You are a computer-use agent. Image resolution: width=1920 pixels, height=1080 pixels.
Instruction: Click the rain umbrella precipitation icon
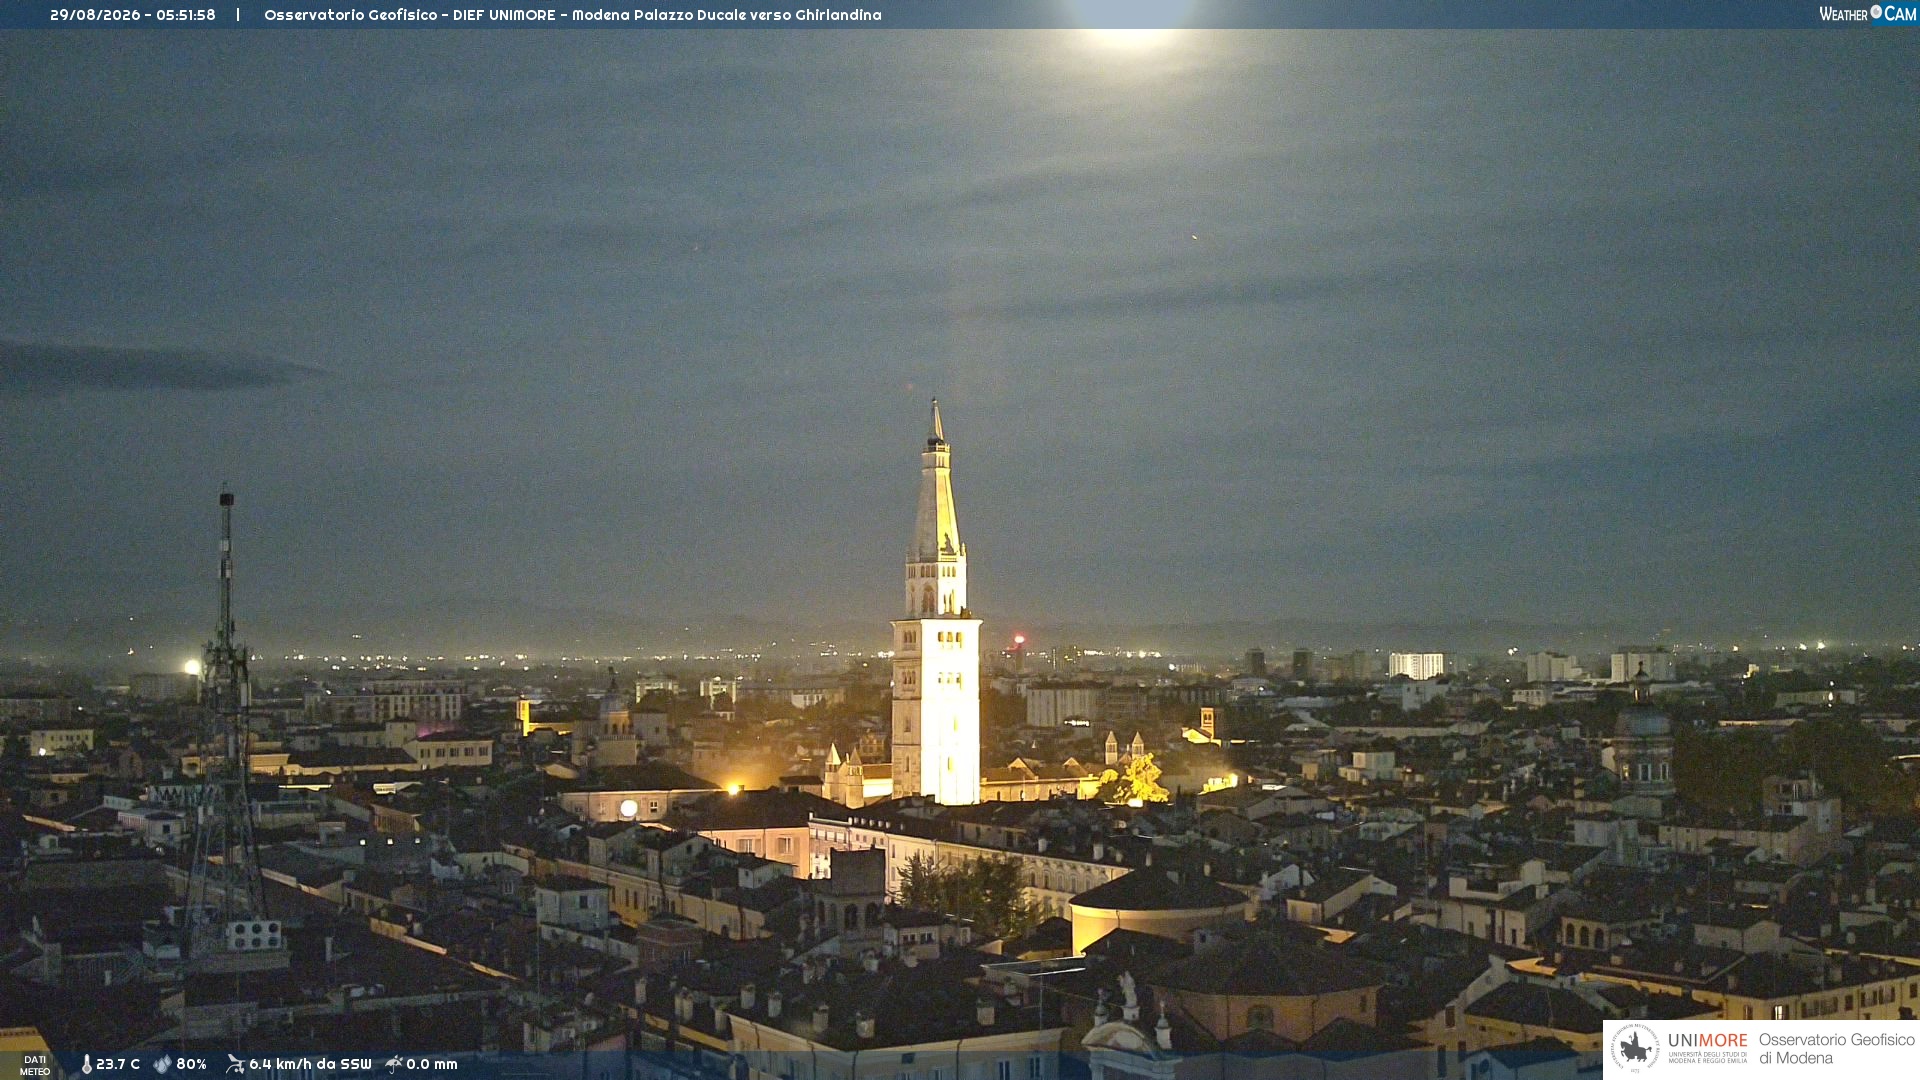(x=394, y=1064)
